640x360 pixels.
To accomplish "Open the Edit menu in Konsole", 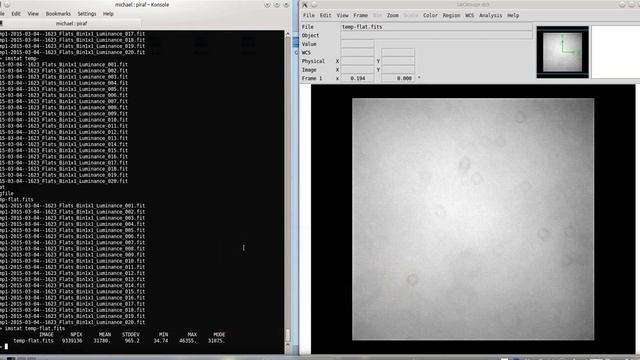I will point(16,13).
